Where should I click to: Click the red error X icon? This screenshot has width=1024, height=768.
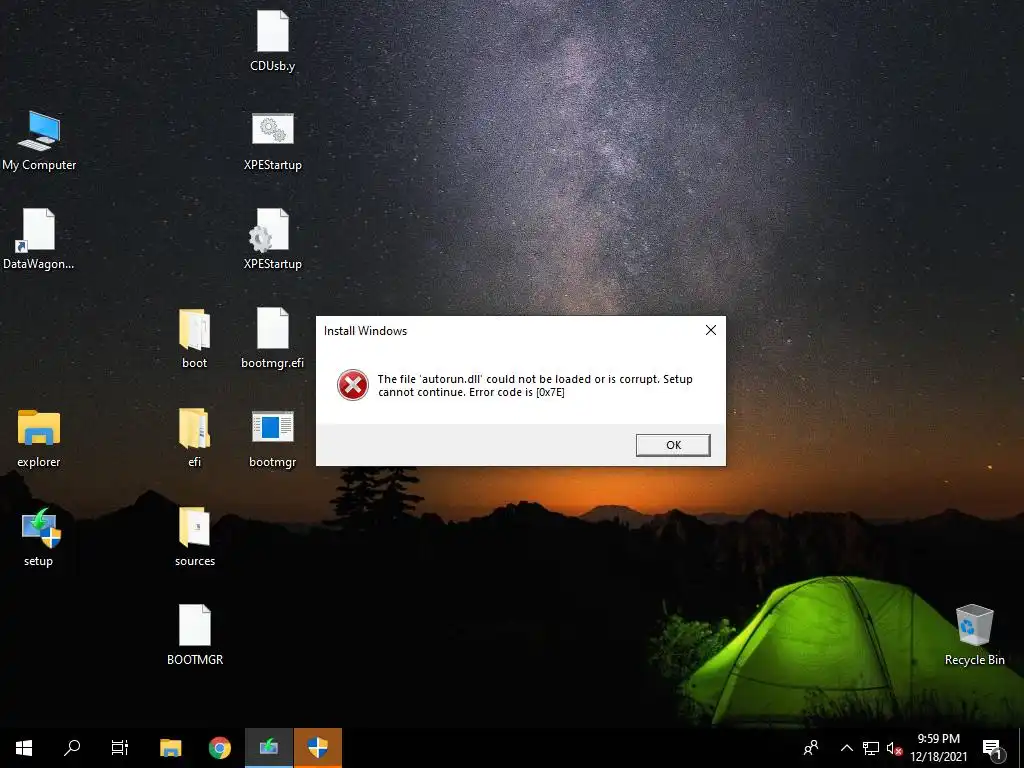click(x=353, y=385)
